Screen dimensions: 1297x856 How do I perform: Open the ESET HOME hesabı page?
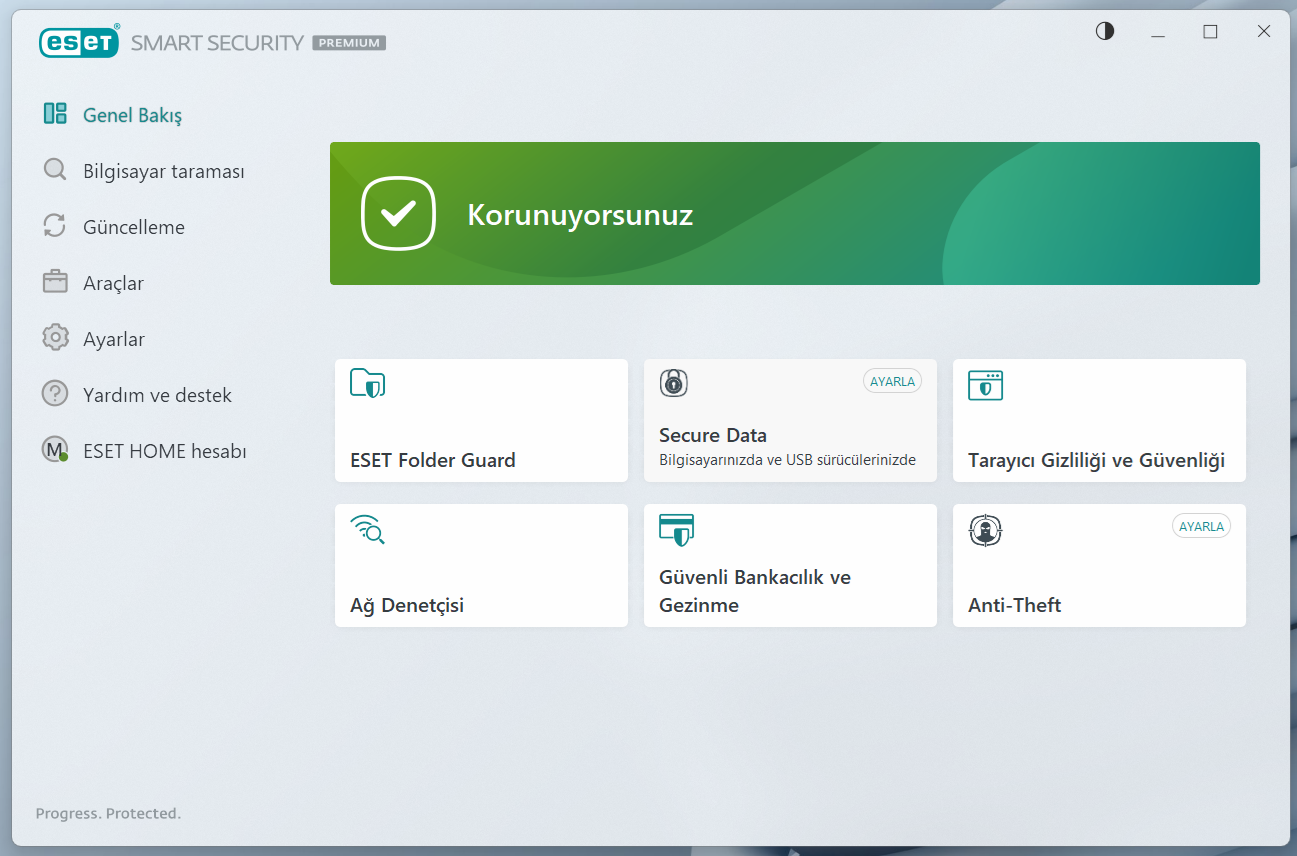165,451
